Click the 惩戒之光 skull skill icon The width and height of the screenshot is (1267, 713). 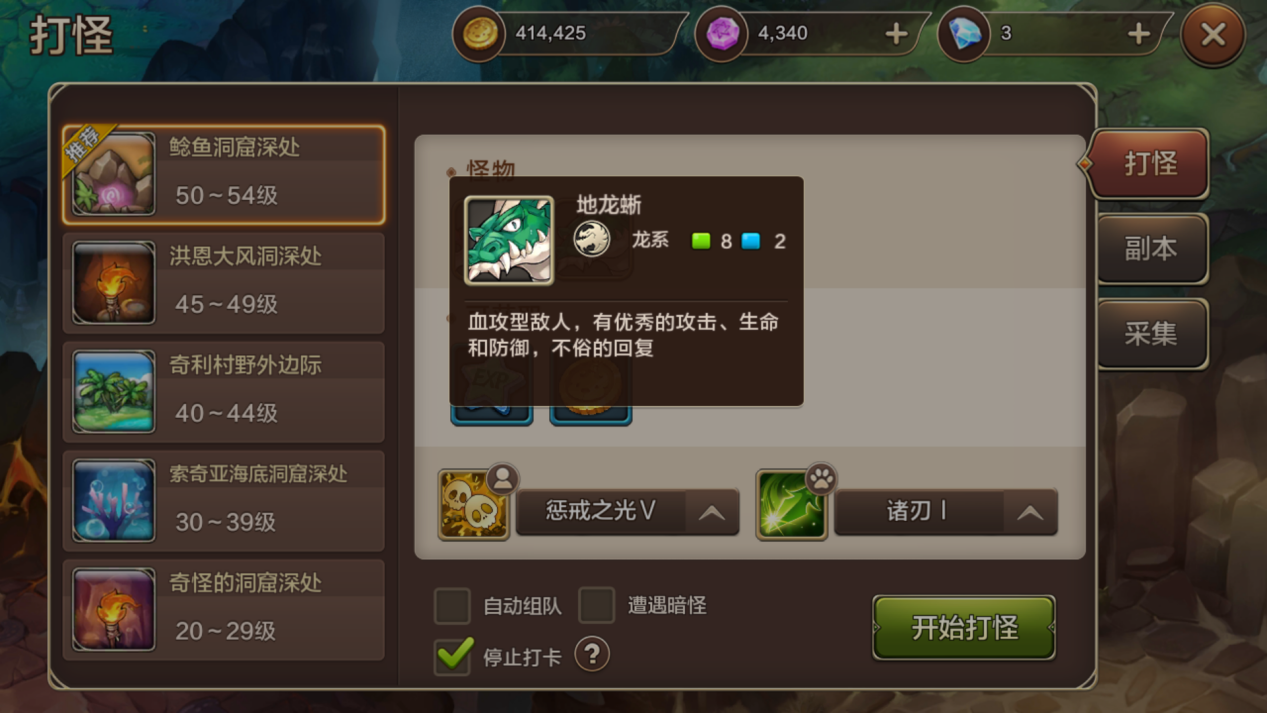point(473,505)
